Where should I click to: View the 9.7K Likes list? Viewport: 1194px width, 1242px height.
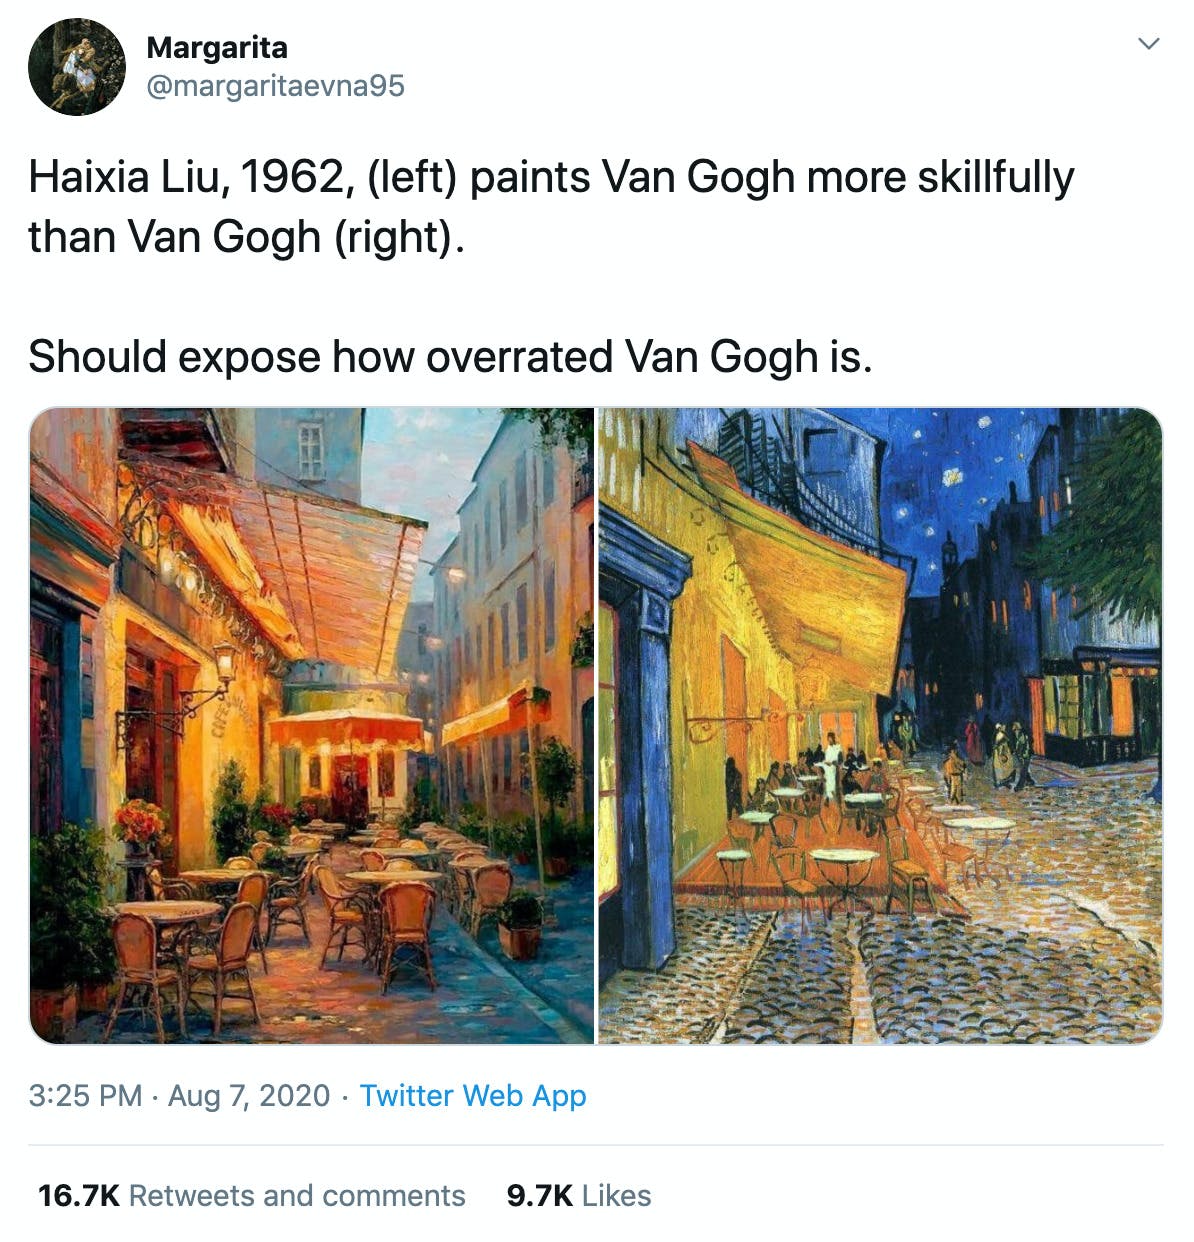click(579, 1196)
